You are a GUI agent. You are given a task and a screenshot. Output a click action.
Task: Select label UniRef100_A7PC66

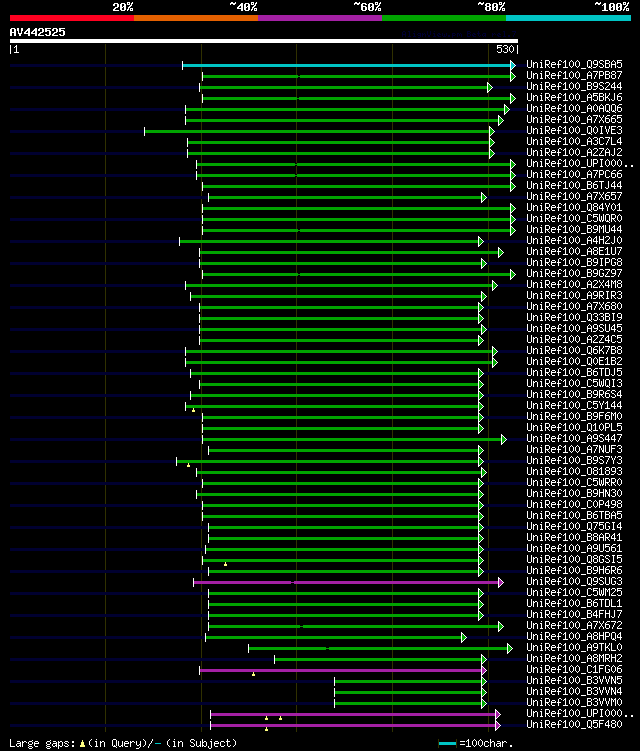click(x=574, y=174)
